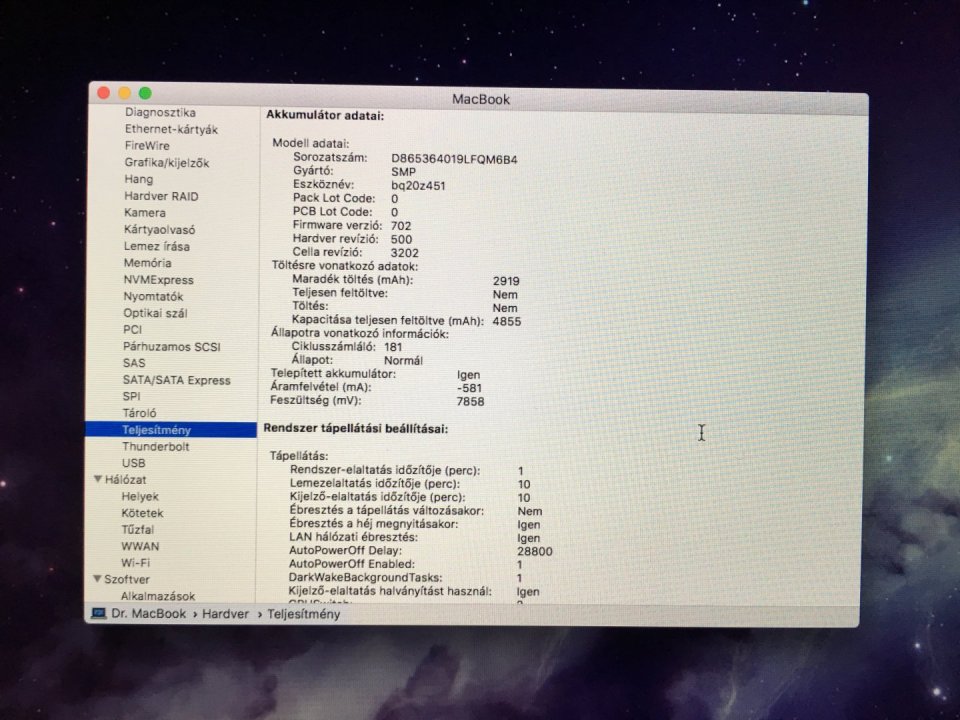Click DarkWakeBackgroundTasks label

(x=365, y=577)
